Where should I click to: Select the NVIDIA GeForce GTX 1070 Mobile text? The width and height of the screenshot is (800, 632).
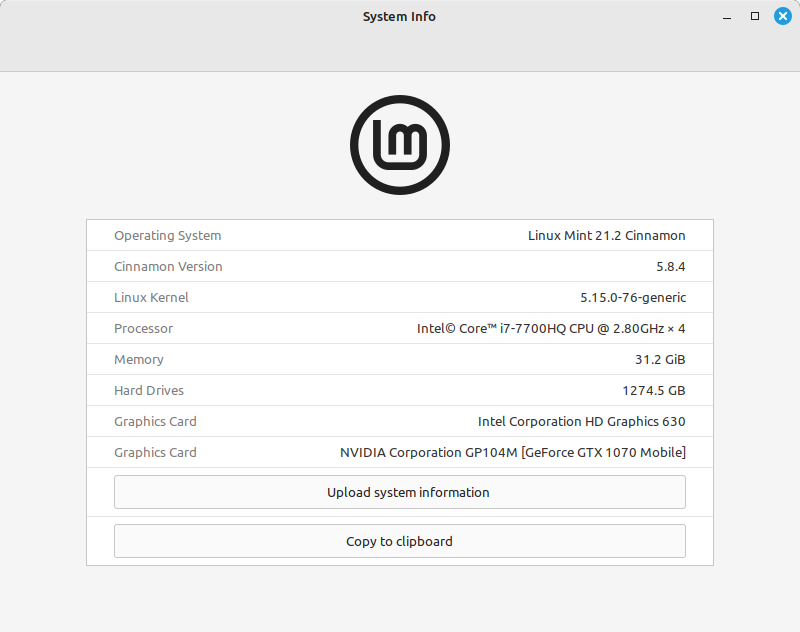pyautogui.click(x=513, y=452)
